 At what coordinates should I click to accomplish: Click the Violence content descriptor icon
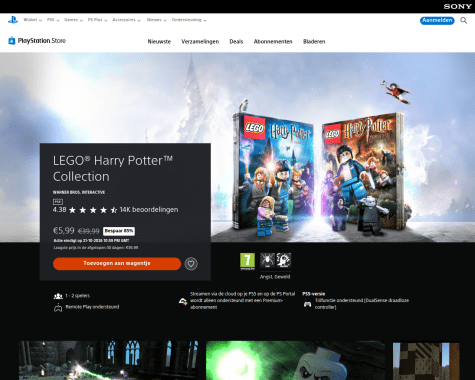284,260
